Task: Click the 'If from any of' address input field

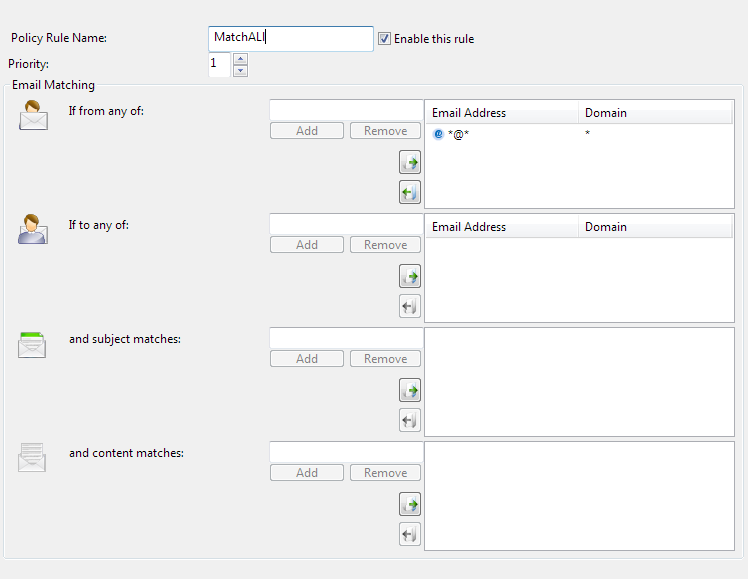Action: coord(346,110)
